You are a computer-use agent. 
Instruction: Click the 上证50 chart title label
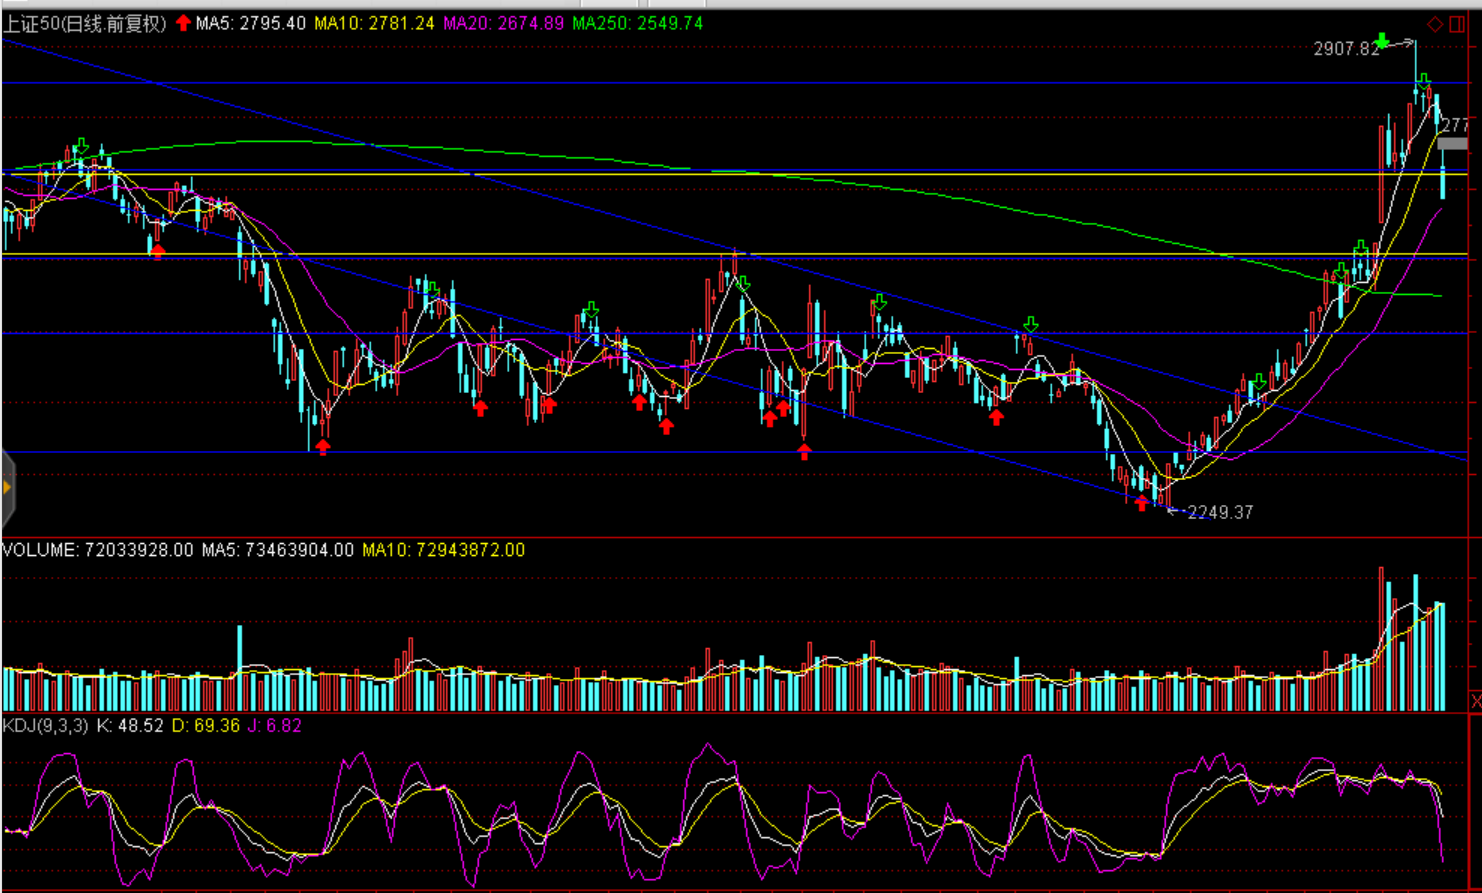(84, 24)
